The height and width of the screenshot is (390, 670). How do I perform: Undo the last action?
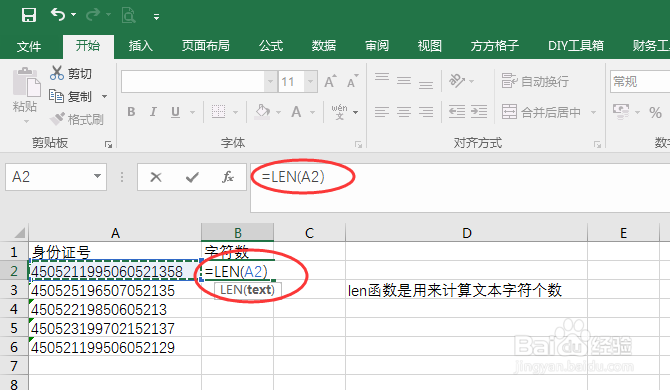[58, 15]
